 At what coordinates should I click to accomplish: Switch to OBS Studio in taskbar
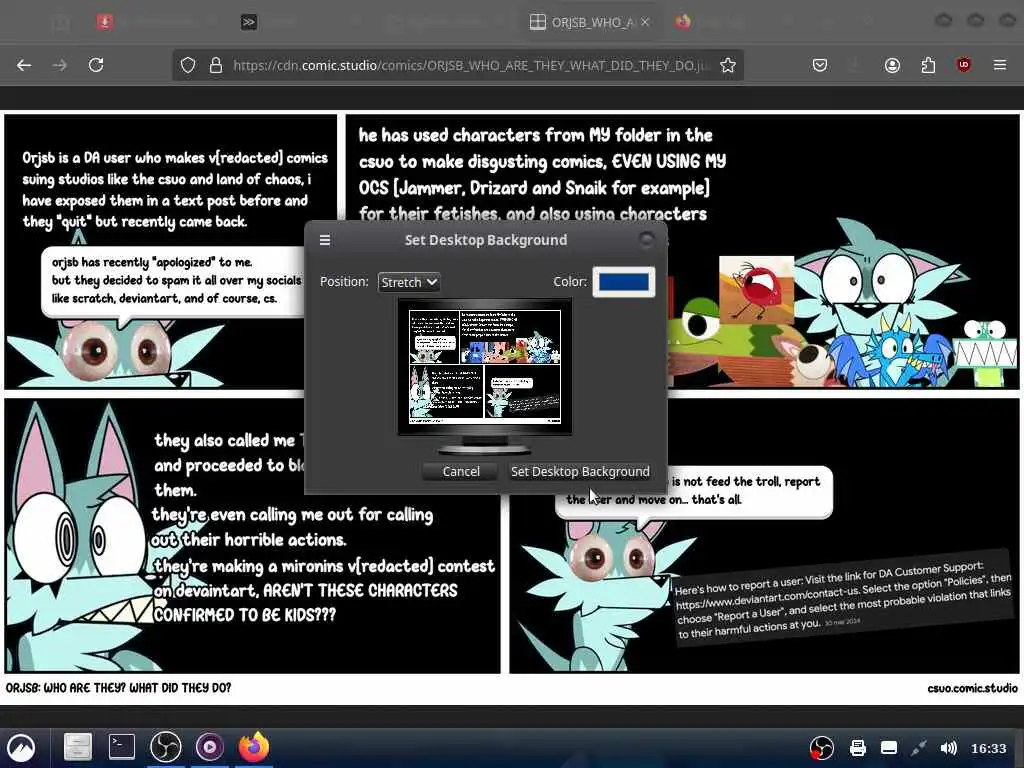(x=166, y=747)
